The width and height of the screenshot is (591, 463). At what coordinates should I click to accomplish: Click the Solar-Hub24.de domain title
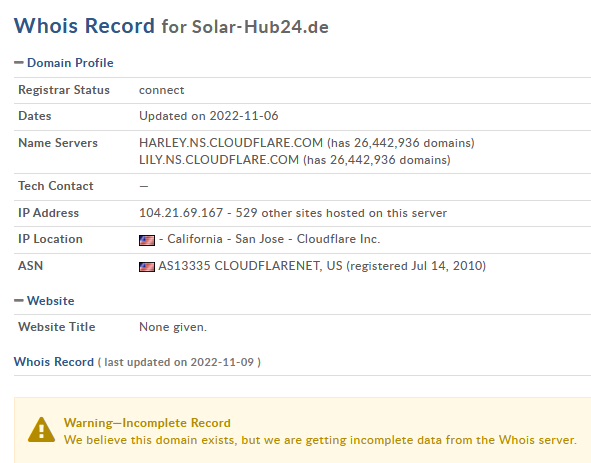(x=260, y=27)
